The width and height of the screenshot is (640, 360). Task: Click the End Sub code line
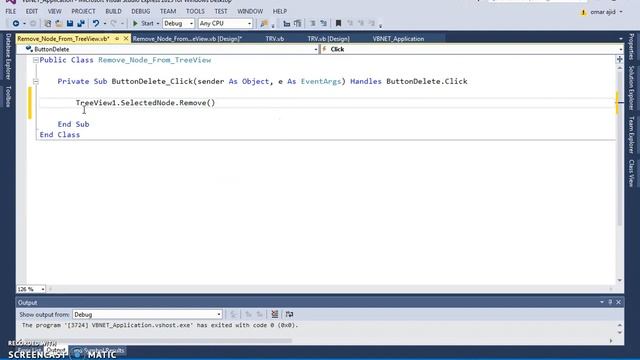73,124
